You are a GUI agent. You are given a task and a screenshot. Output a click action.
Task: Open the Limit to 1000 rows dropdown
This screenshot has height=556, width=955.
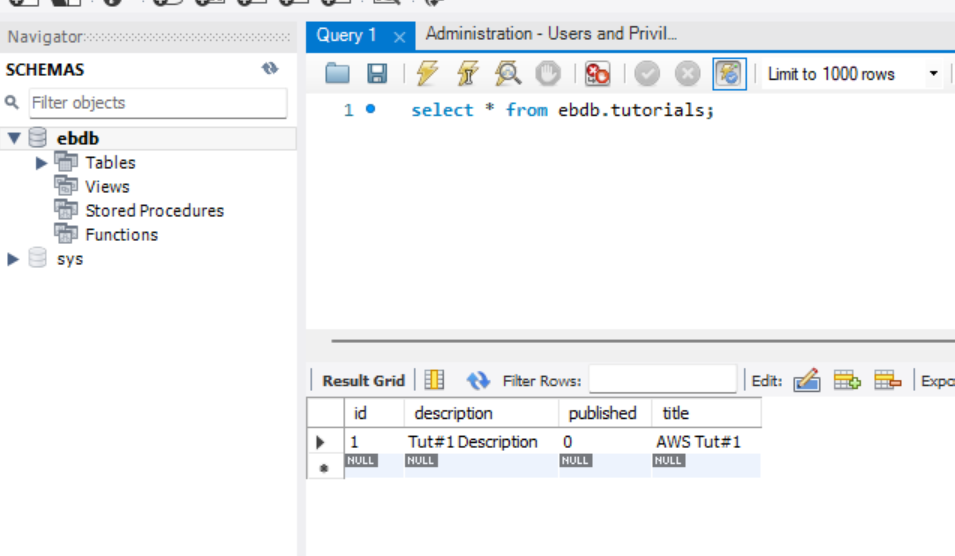[851, 74]
